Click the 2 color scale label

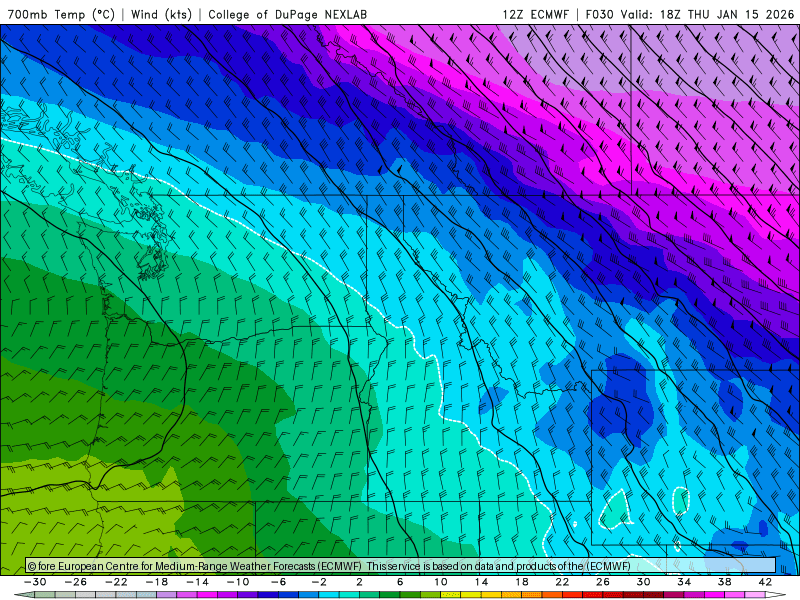point(359,582)
